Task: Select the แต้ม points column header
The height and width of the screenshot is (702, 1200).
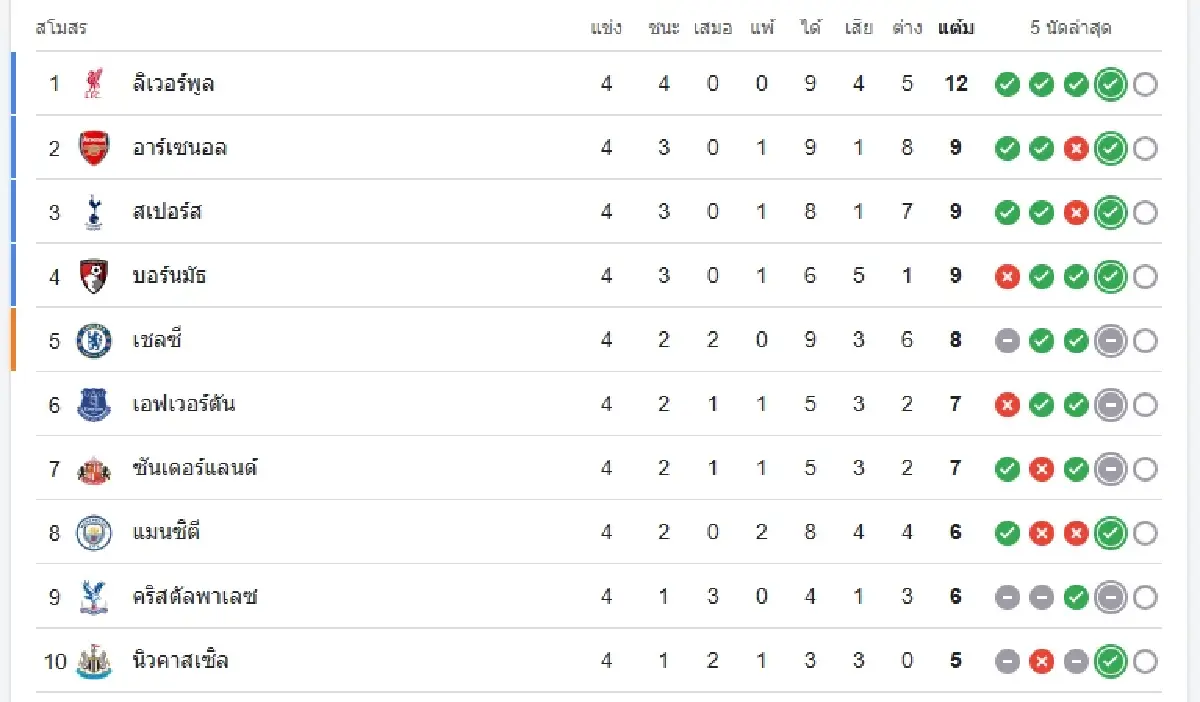Action: (956, 28)
